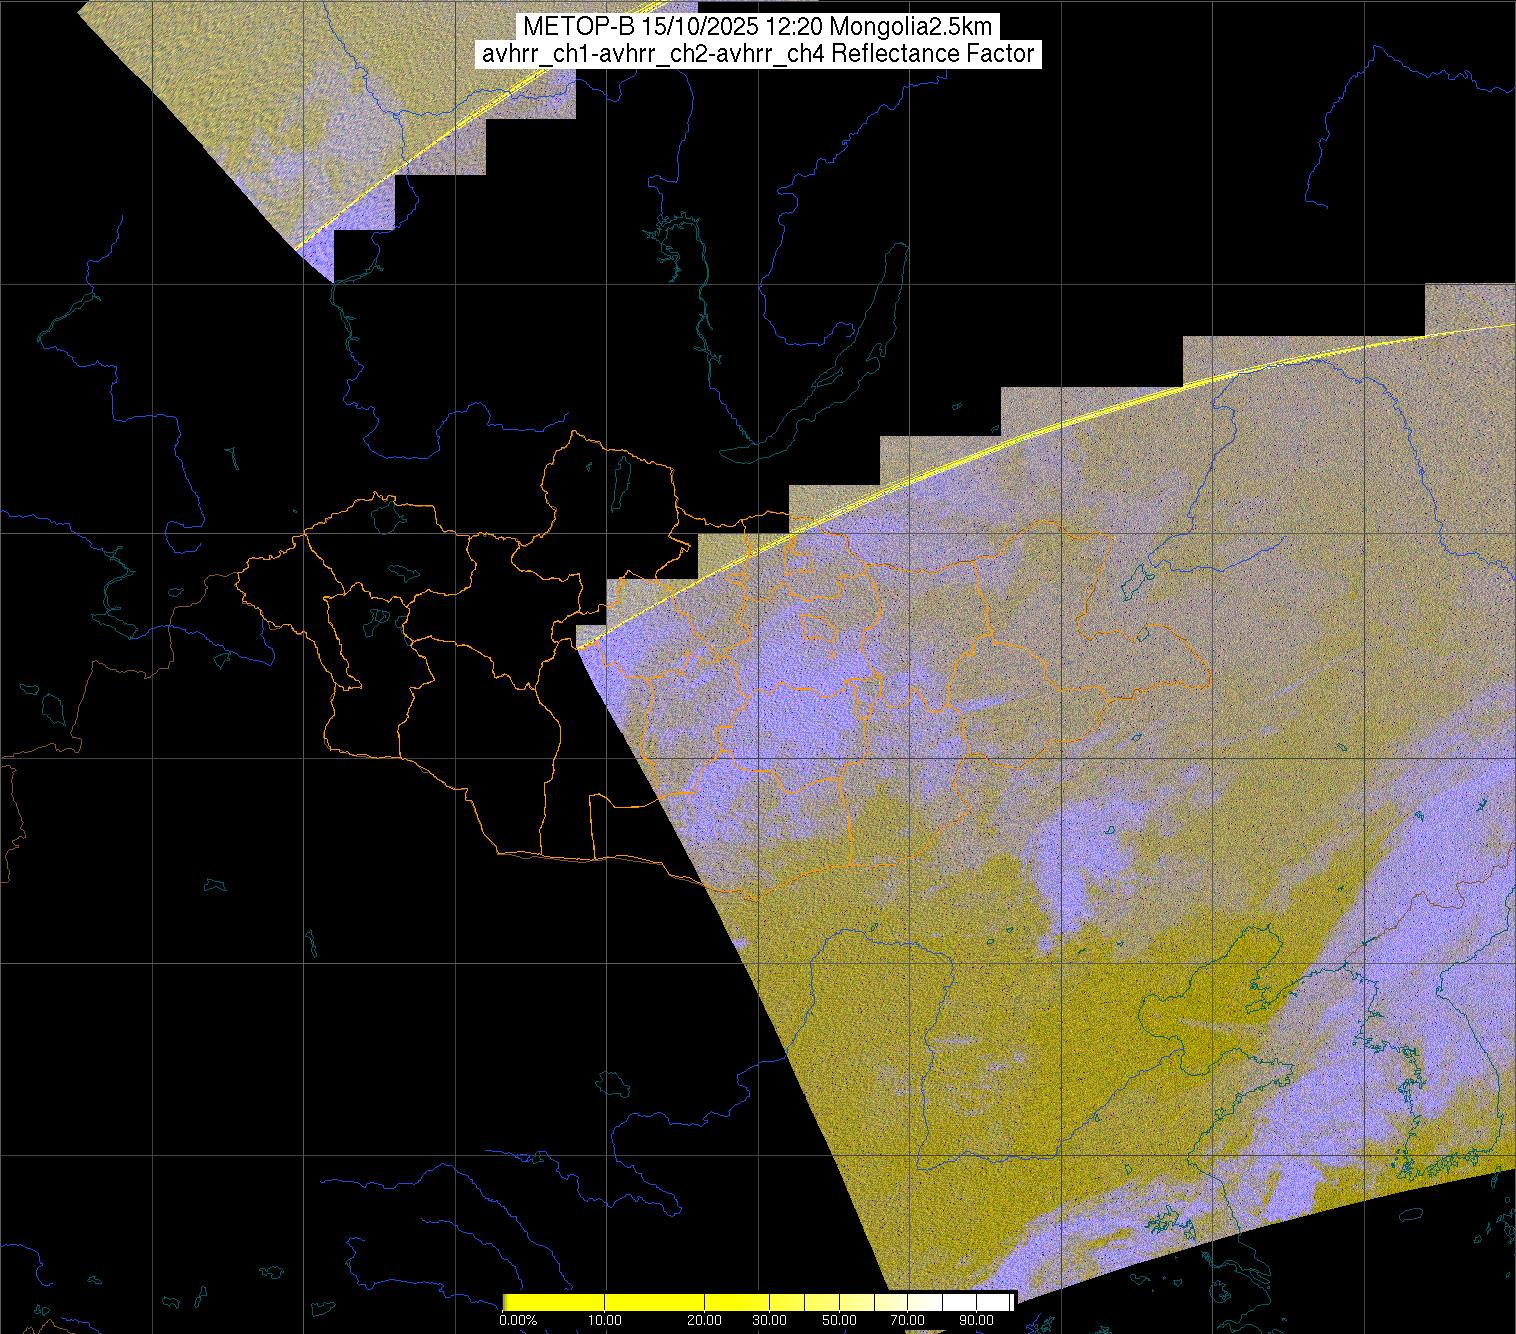Click the 10.00 tick label on colorbar

pos(606,1321)
